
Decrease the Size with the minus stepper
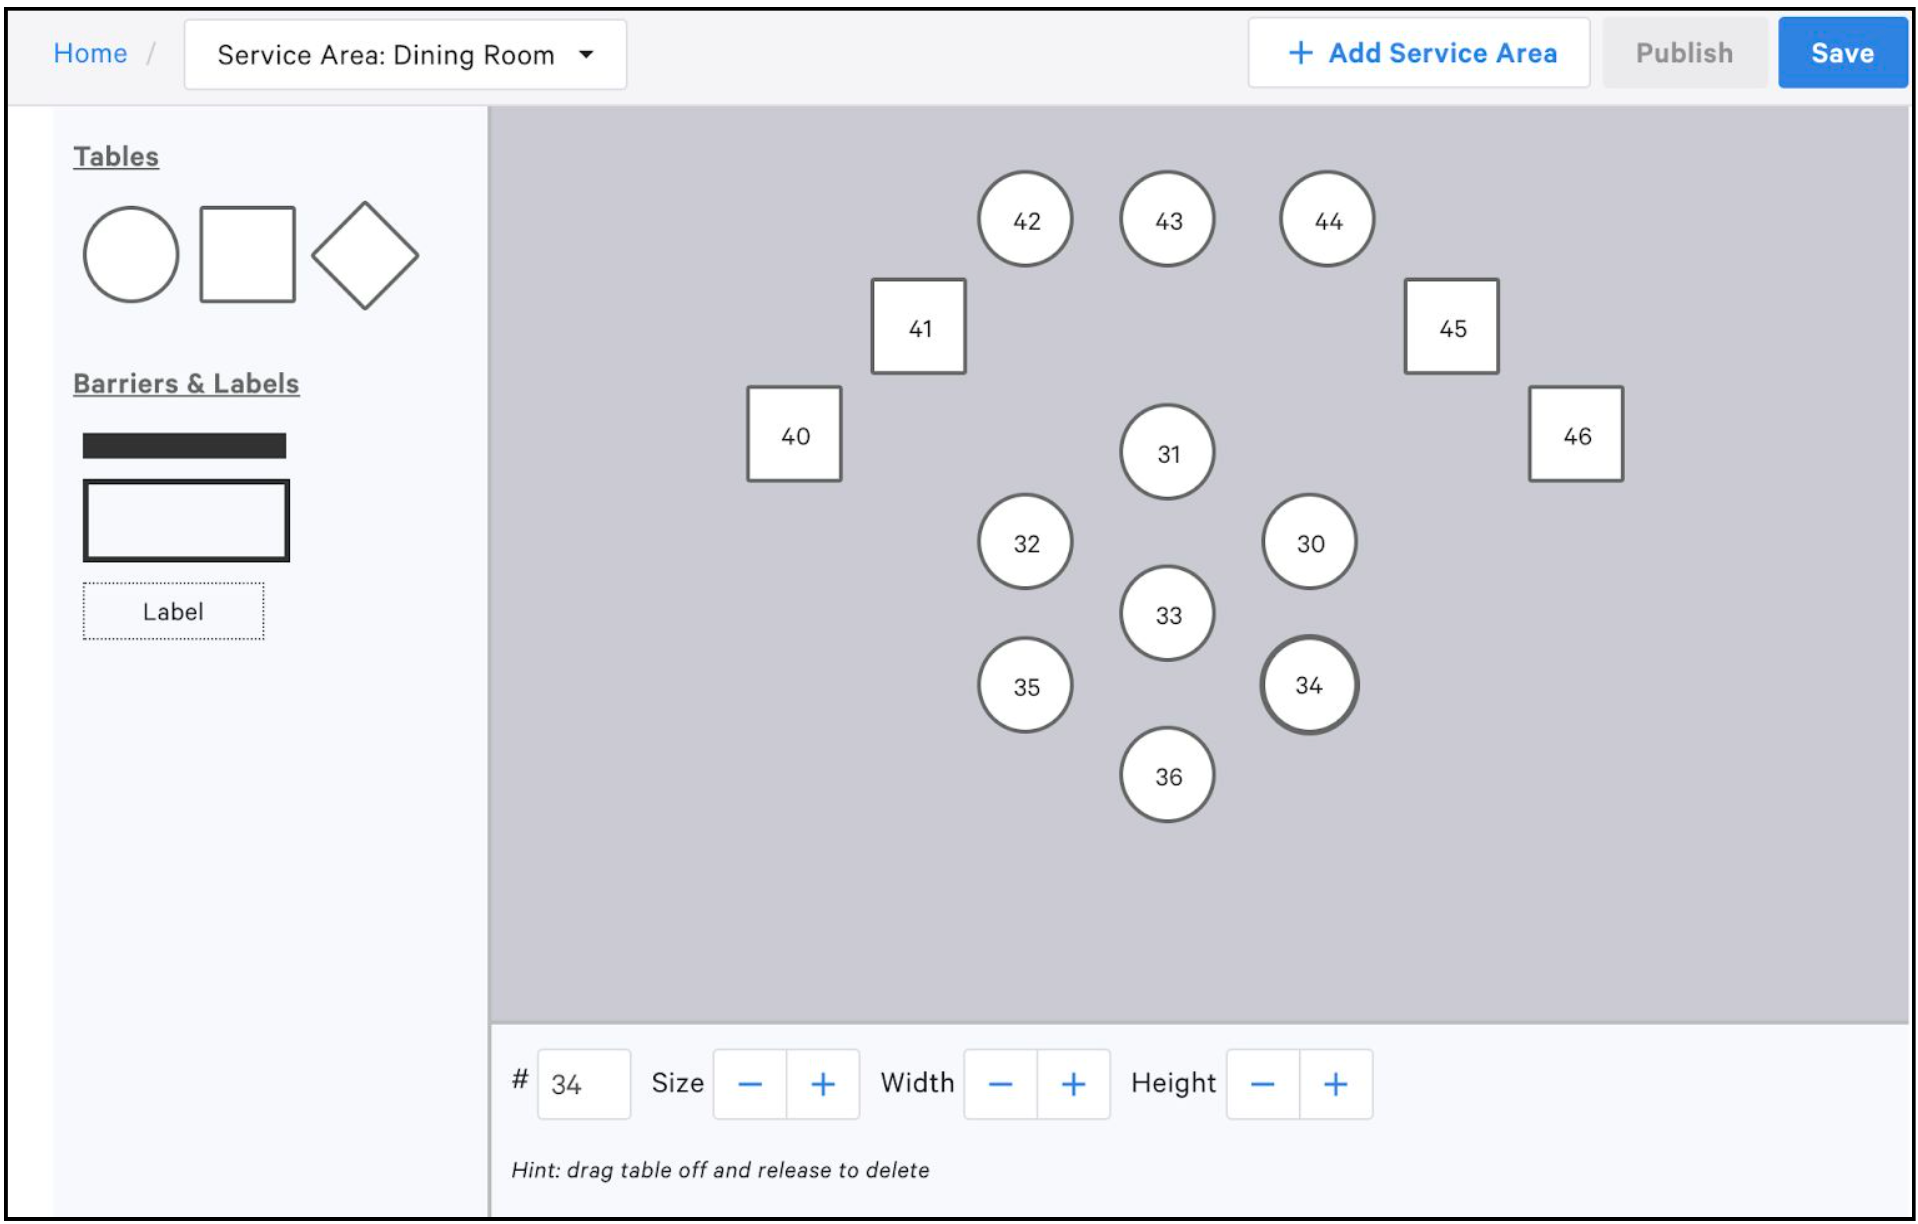750,1083
